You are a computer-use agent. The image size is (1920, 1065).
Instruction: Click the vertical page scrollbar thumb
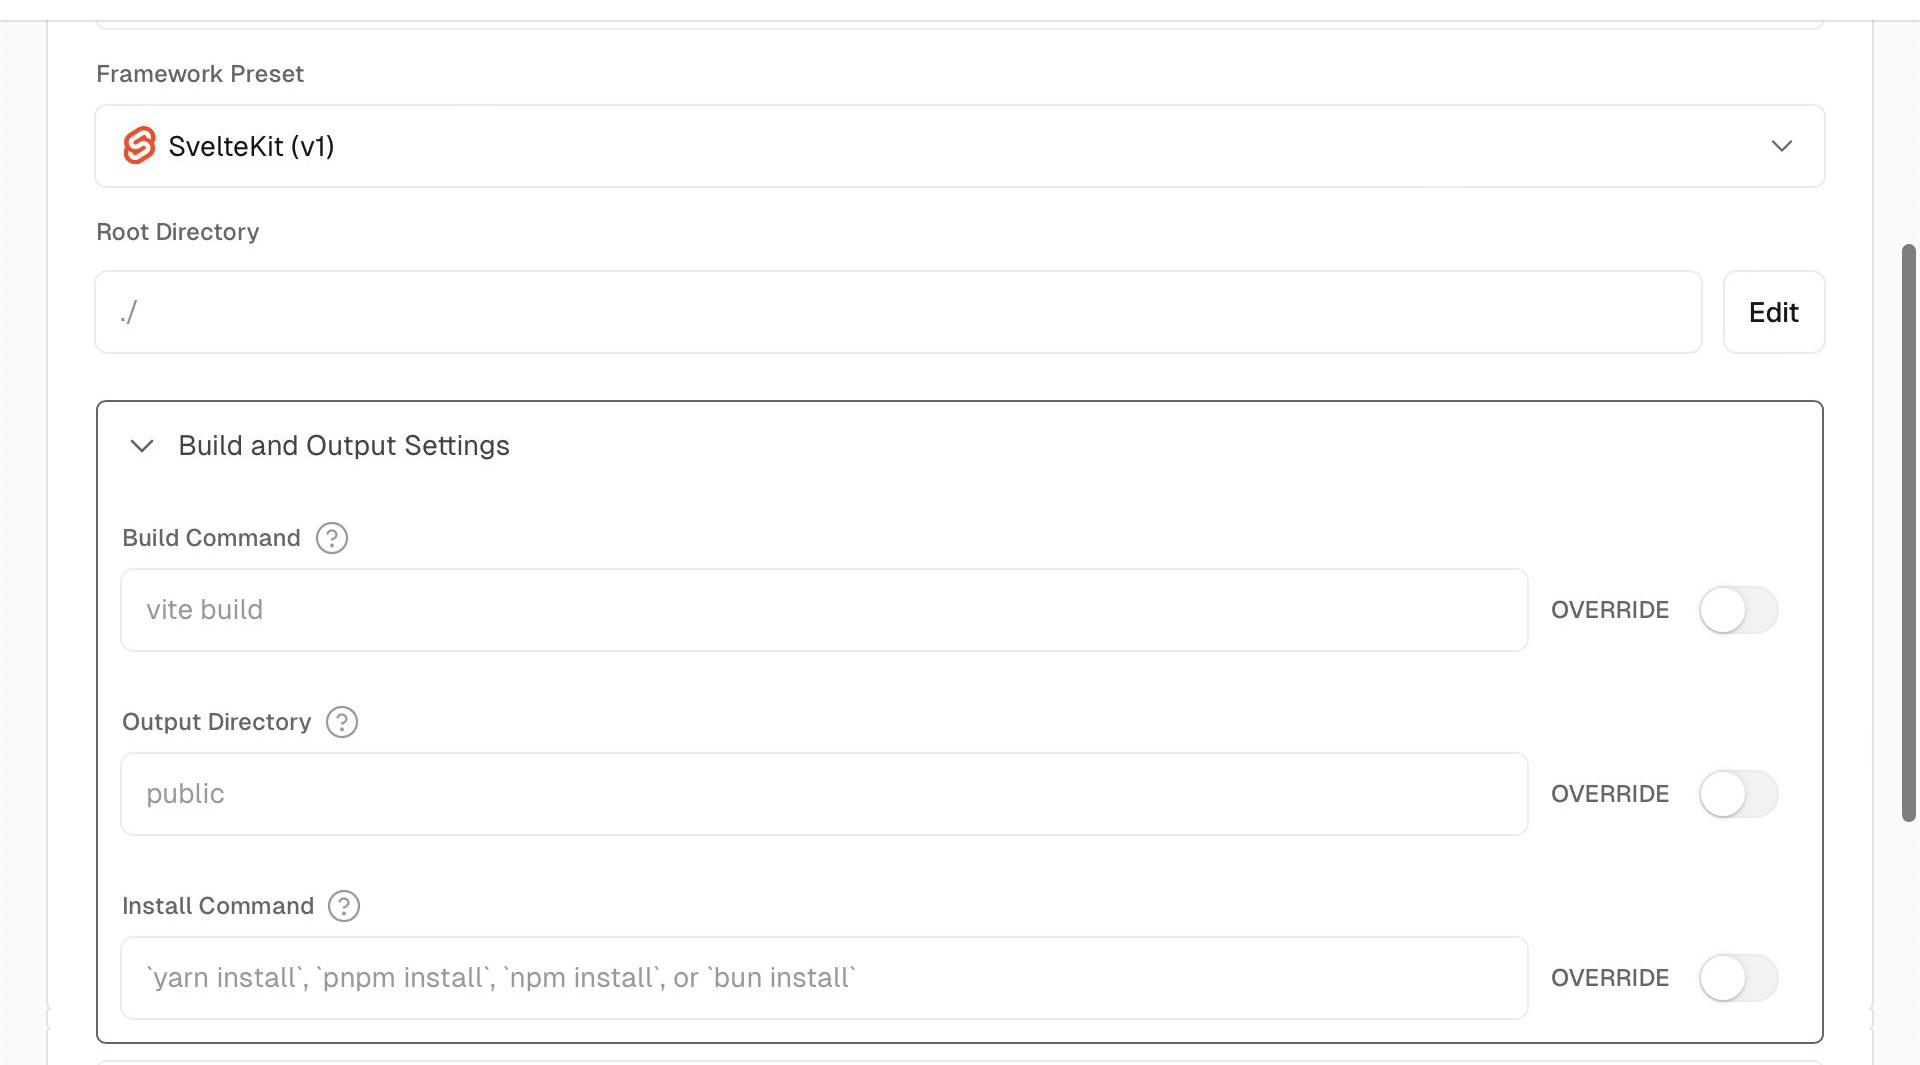point(1908,532)
